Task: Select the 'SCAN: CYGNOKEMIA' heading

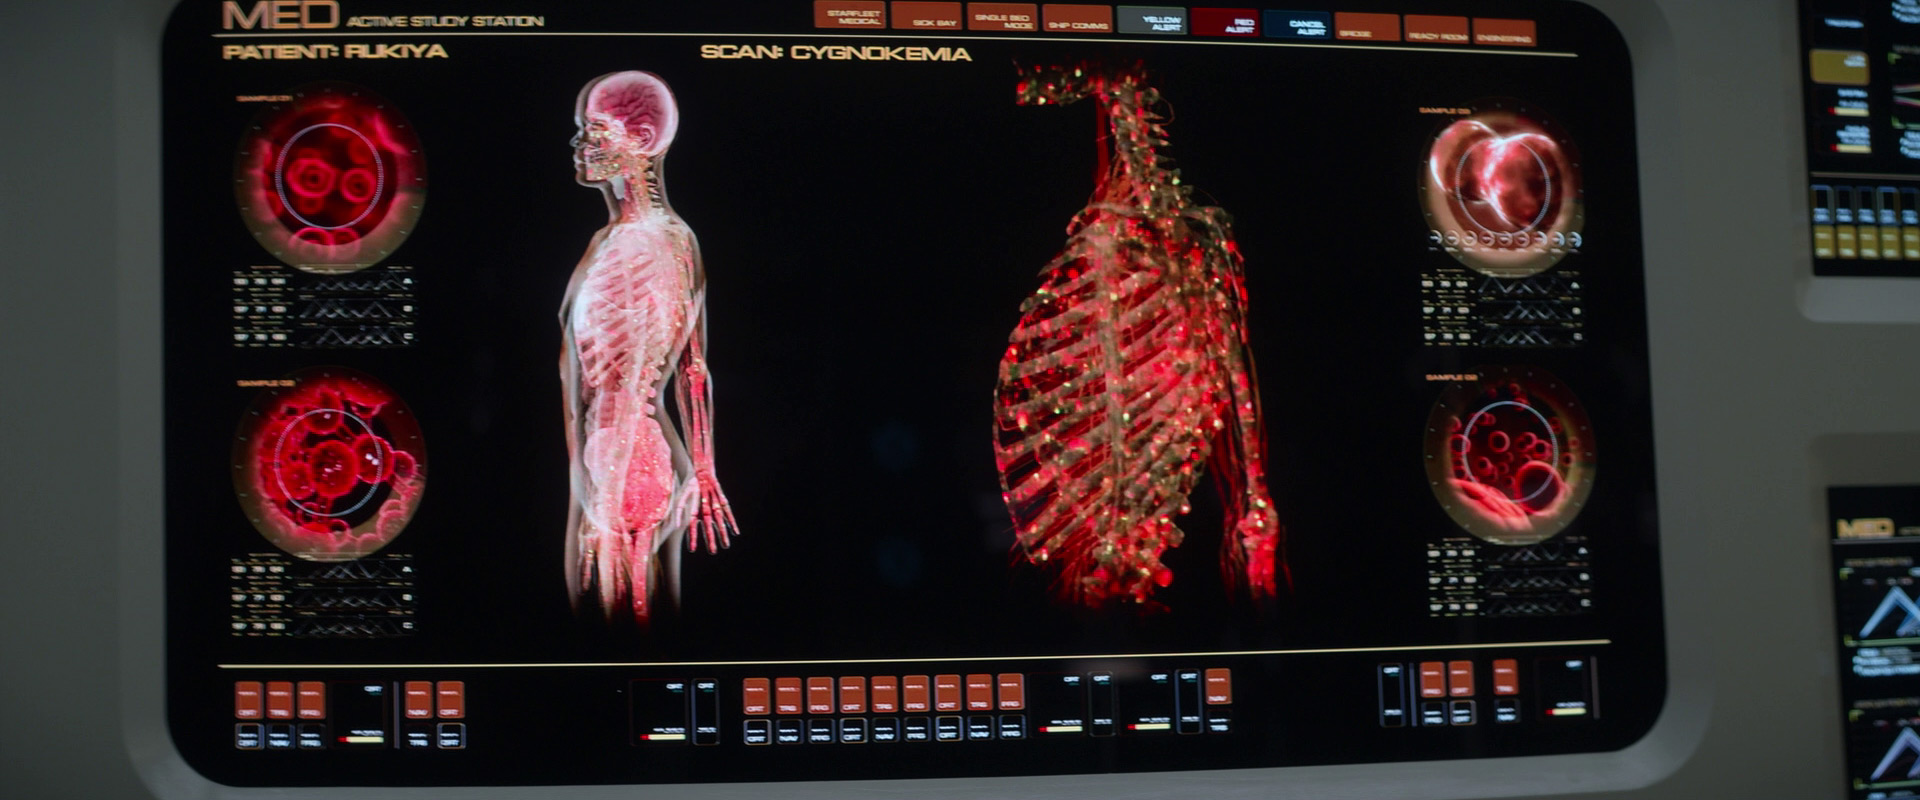Action: (836, 52)
